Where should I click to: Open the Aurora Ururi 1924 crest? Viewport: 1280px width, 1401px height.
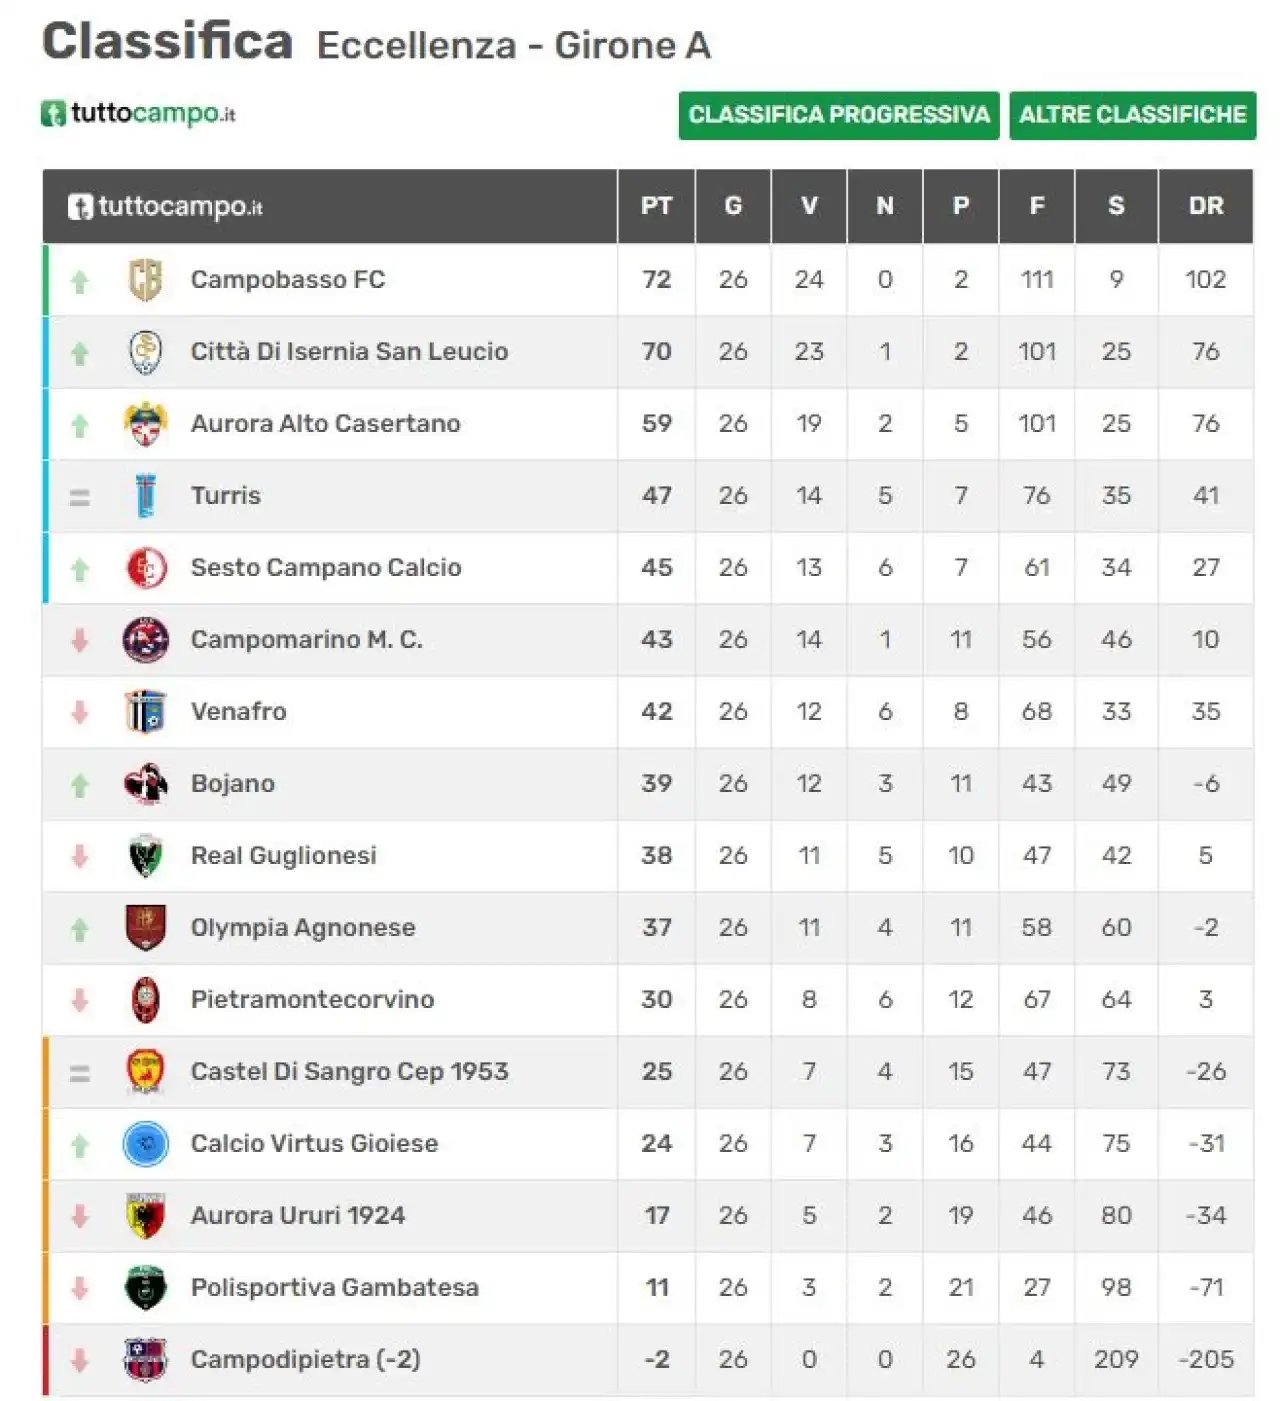click(146, 1216)
